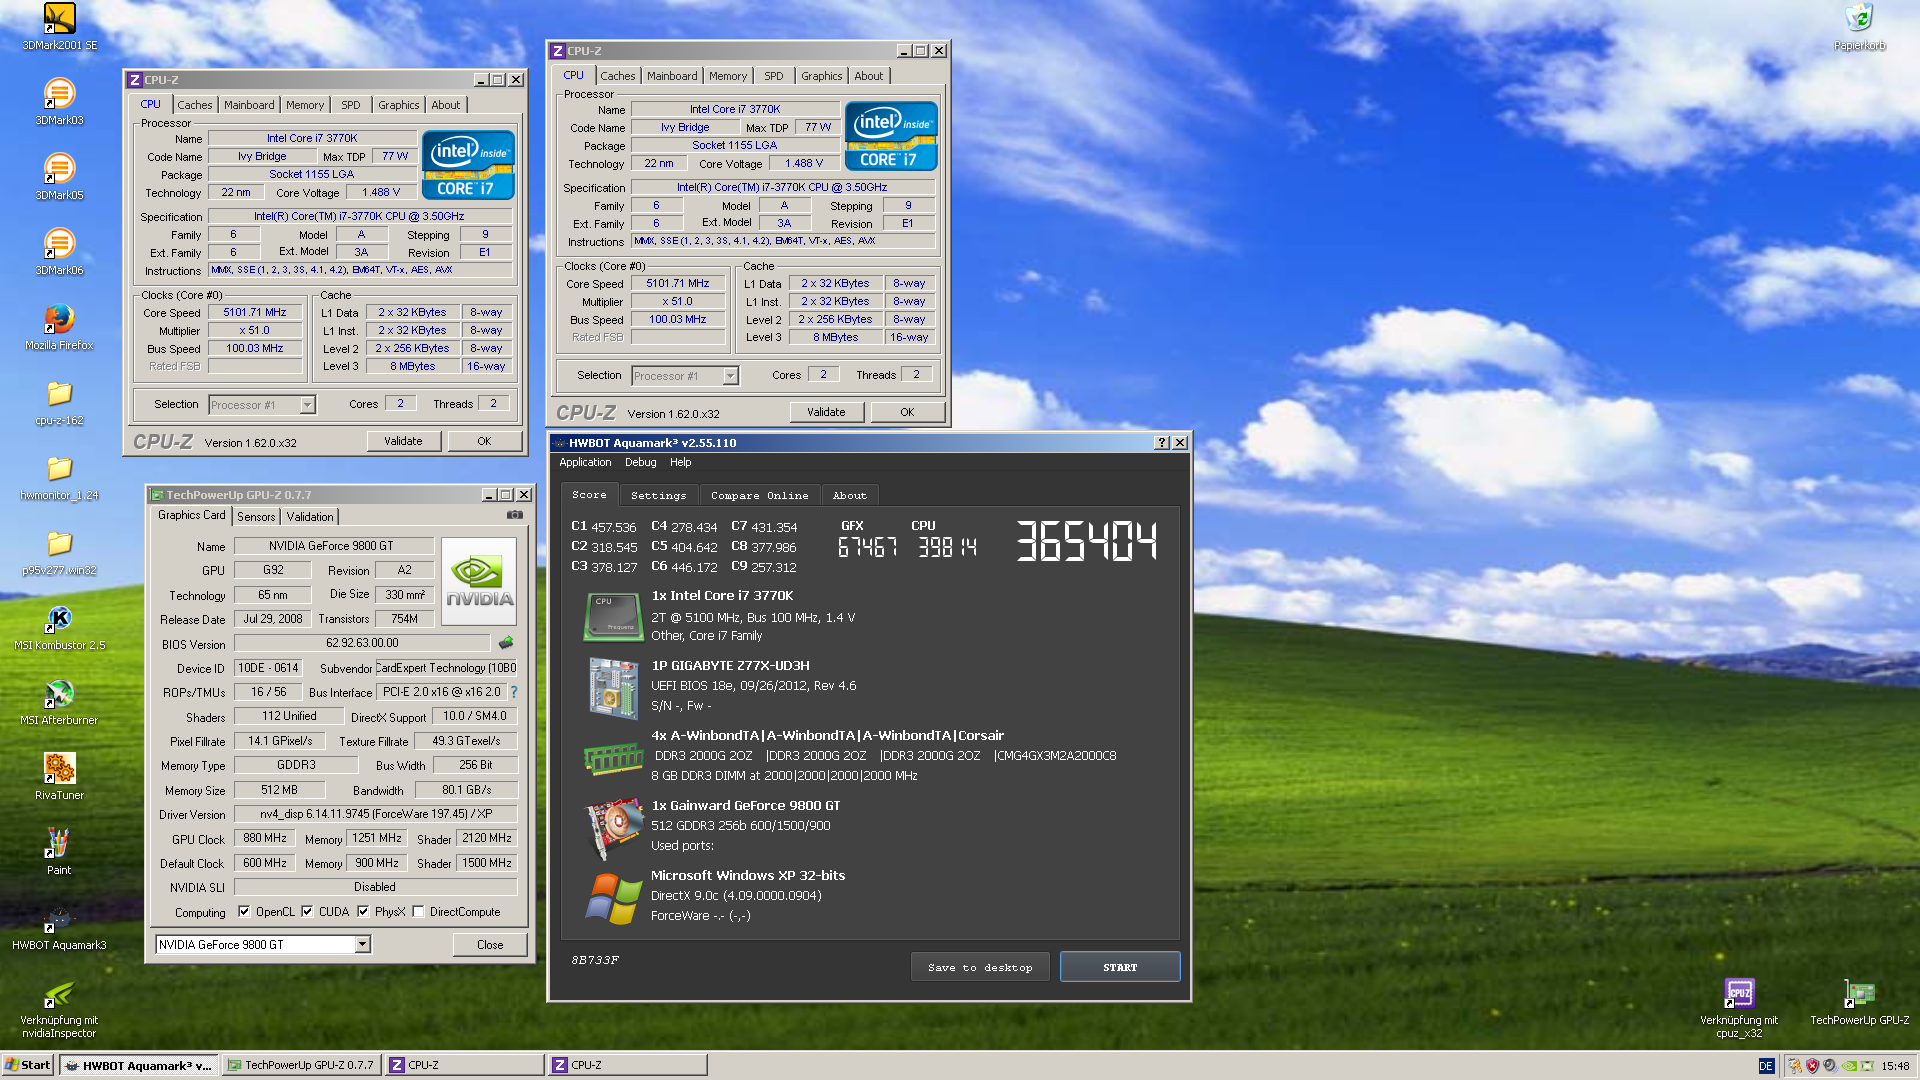This screenshot has height=1080, width=1920.
Task: Switch to the About tab in Aquamark
Action: (850, 495)
